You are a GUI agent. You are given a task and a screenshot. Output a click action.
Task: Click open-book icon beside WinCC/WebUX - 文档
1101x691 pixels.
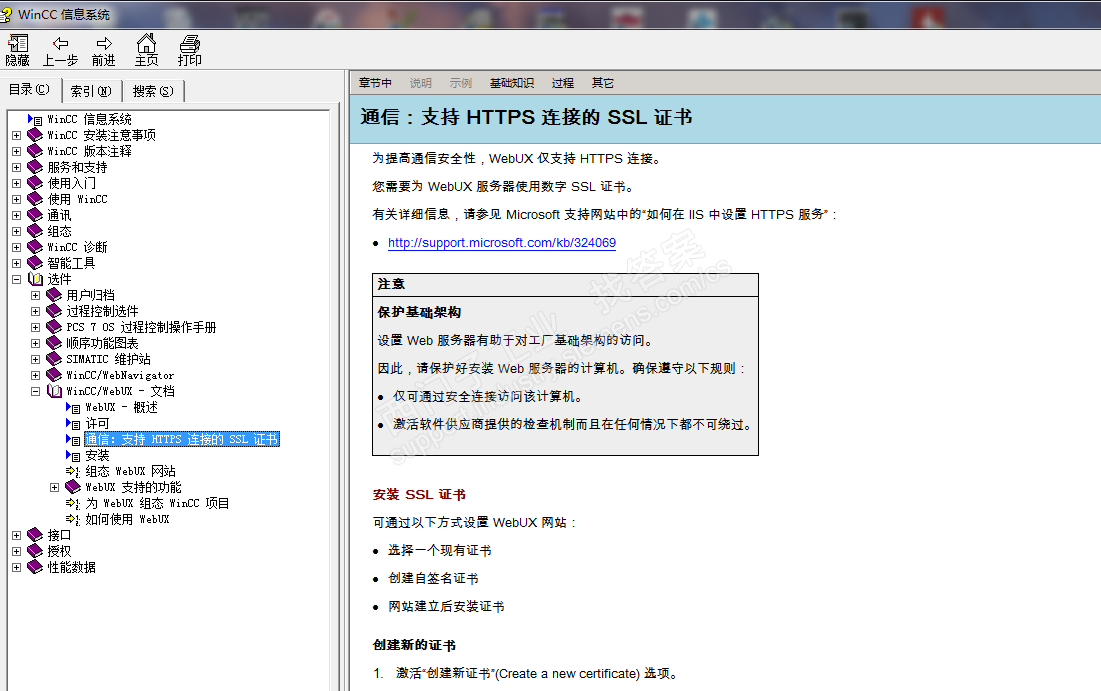(x=54, y=391)
